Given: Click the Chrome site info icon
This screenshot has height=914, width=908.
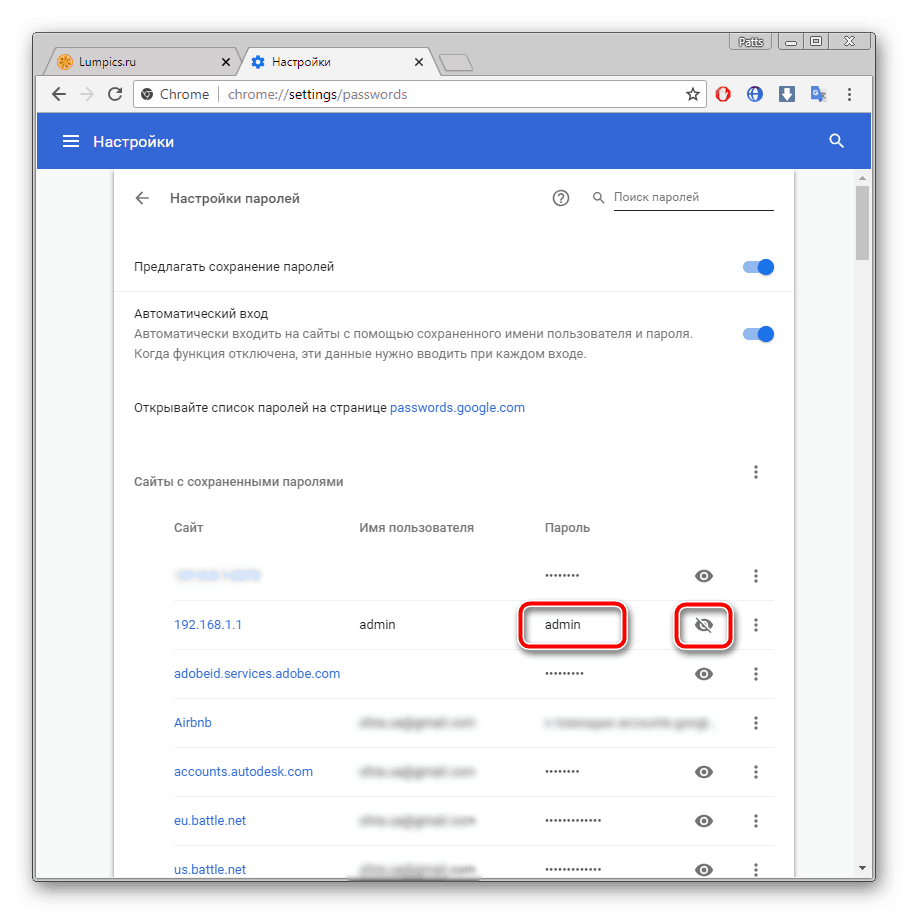Looking at the screenshot, I should click(147, 94).
